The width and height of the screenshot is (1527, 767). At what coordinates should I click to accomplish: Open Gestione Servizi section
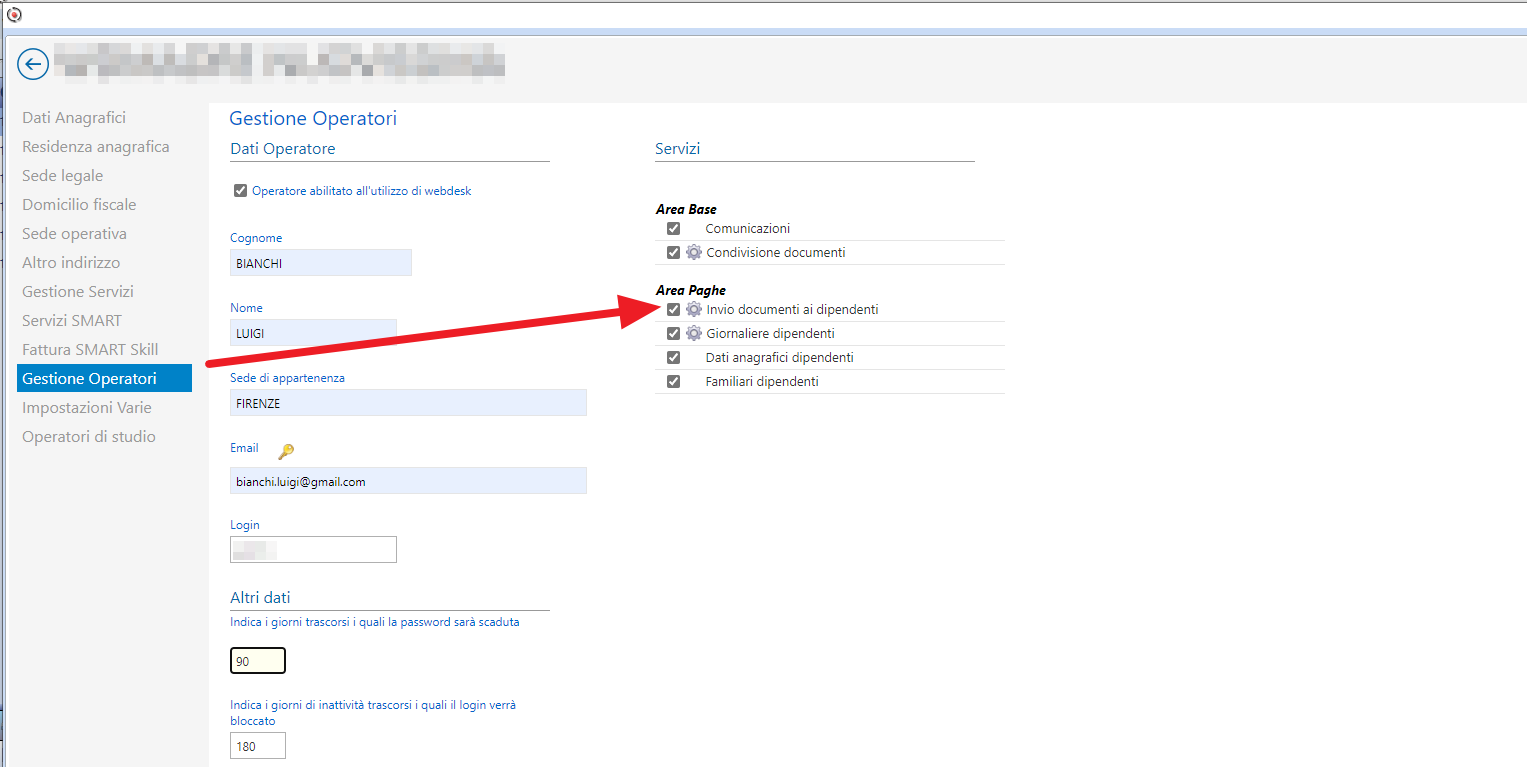pos(78,292)
